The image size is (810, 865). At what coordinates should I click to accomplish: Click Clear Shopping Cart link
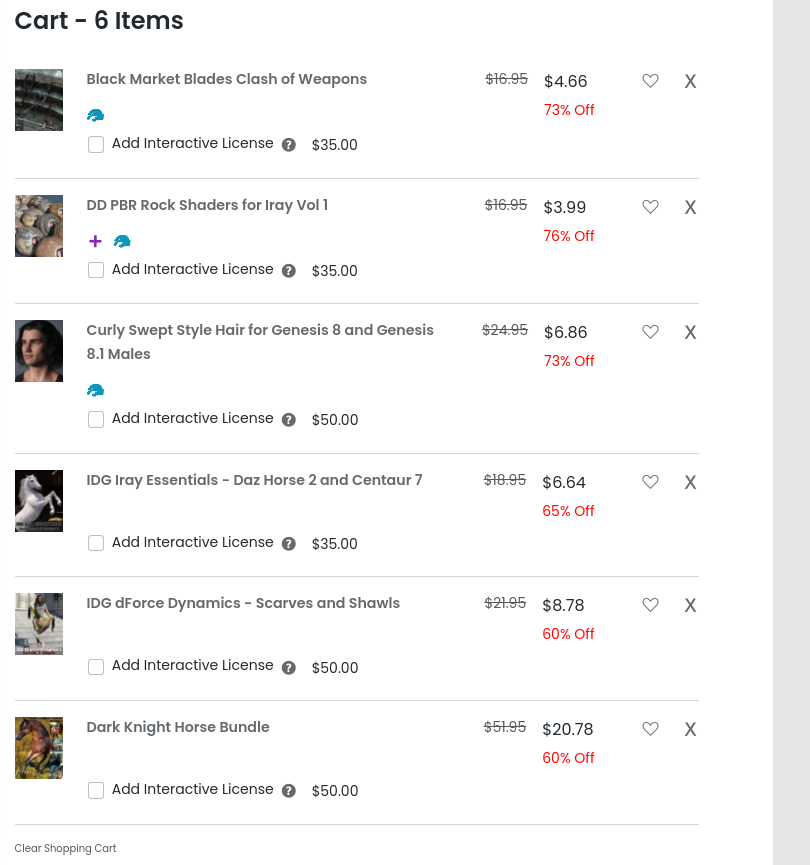tap(65, 848)
